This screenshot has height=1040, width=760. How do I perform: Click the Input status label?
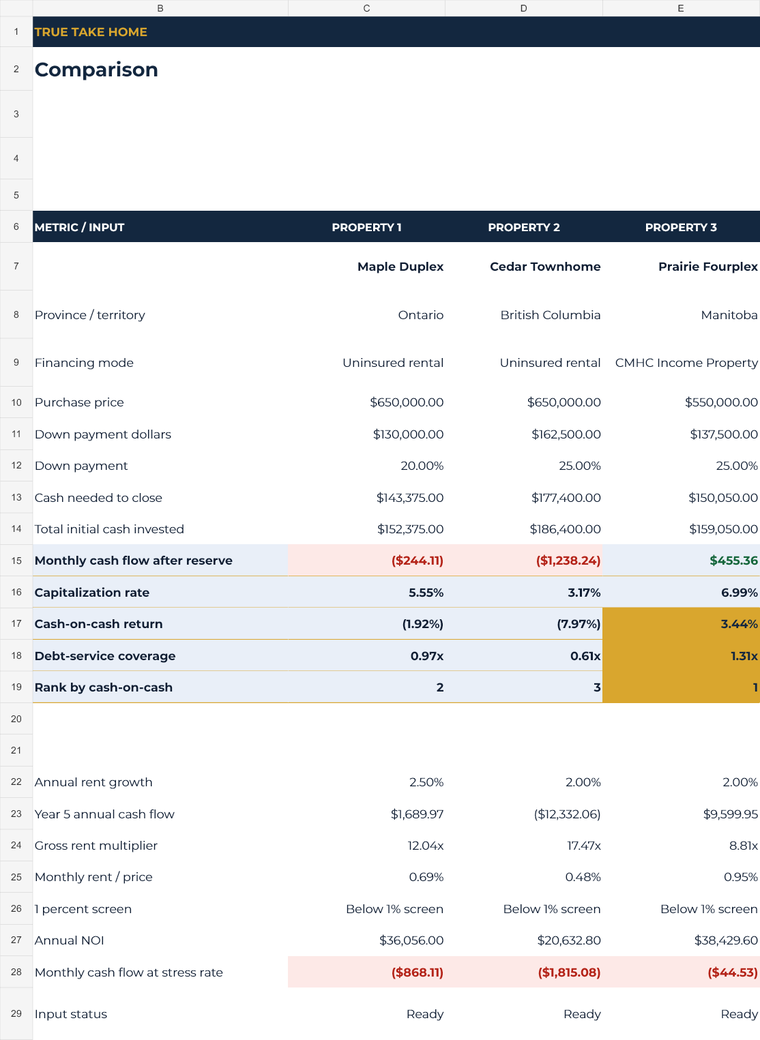71,1013
